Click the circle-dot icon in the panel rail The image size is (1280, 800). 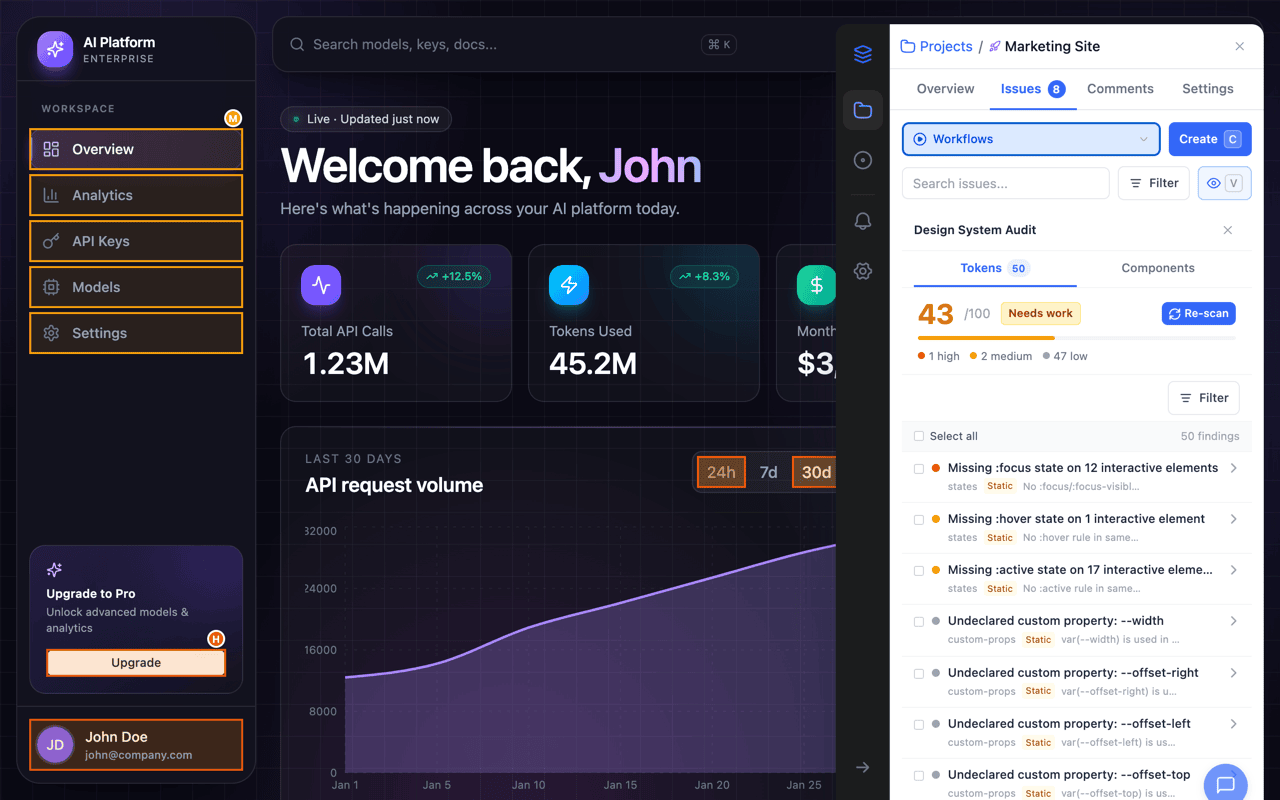coord(863,160)
